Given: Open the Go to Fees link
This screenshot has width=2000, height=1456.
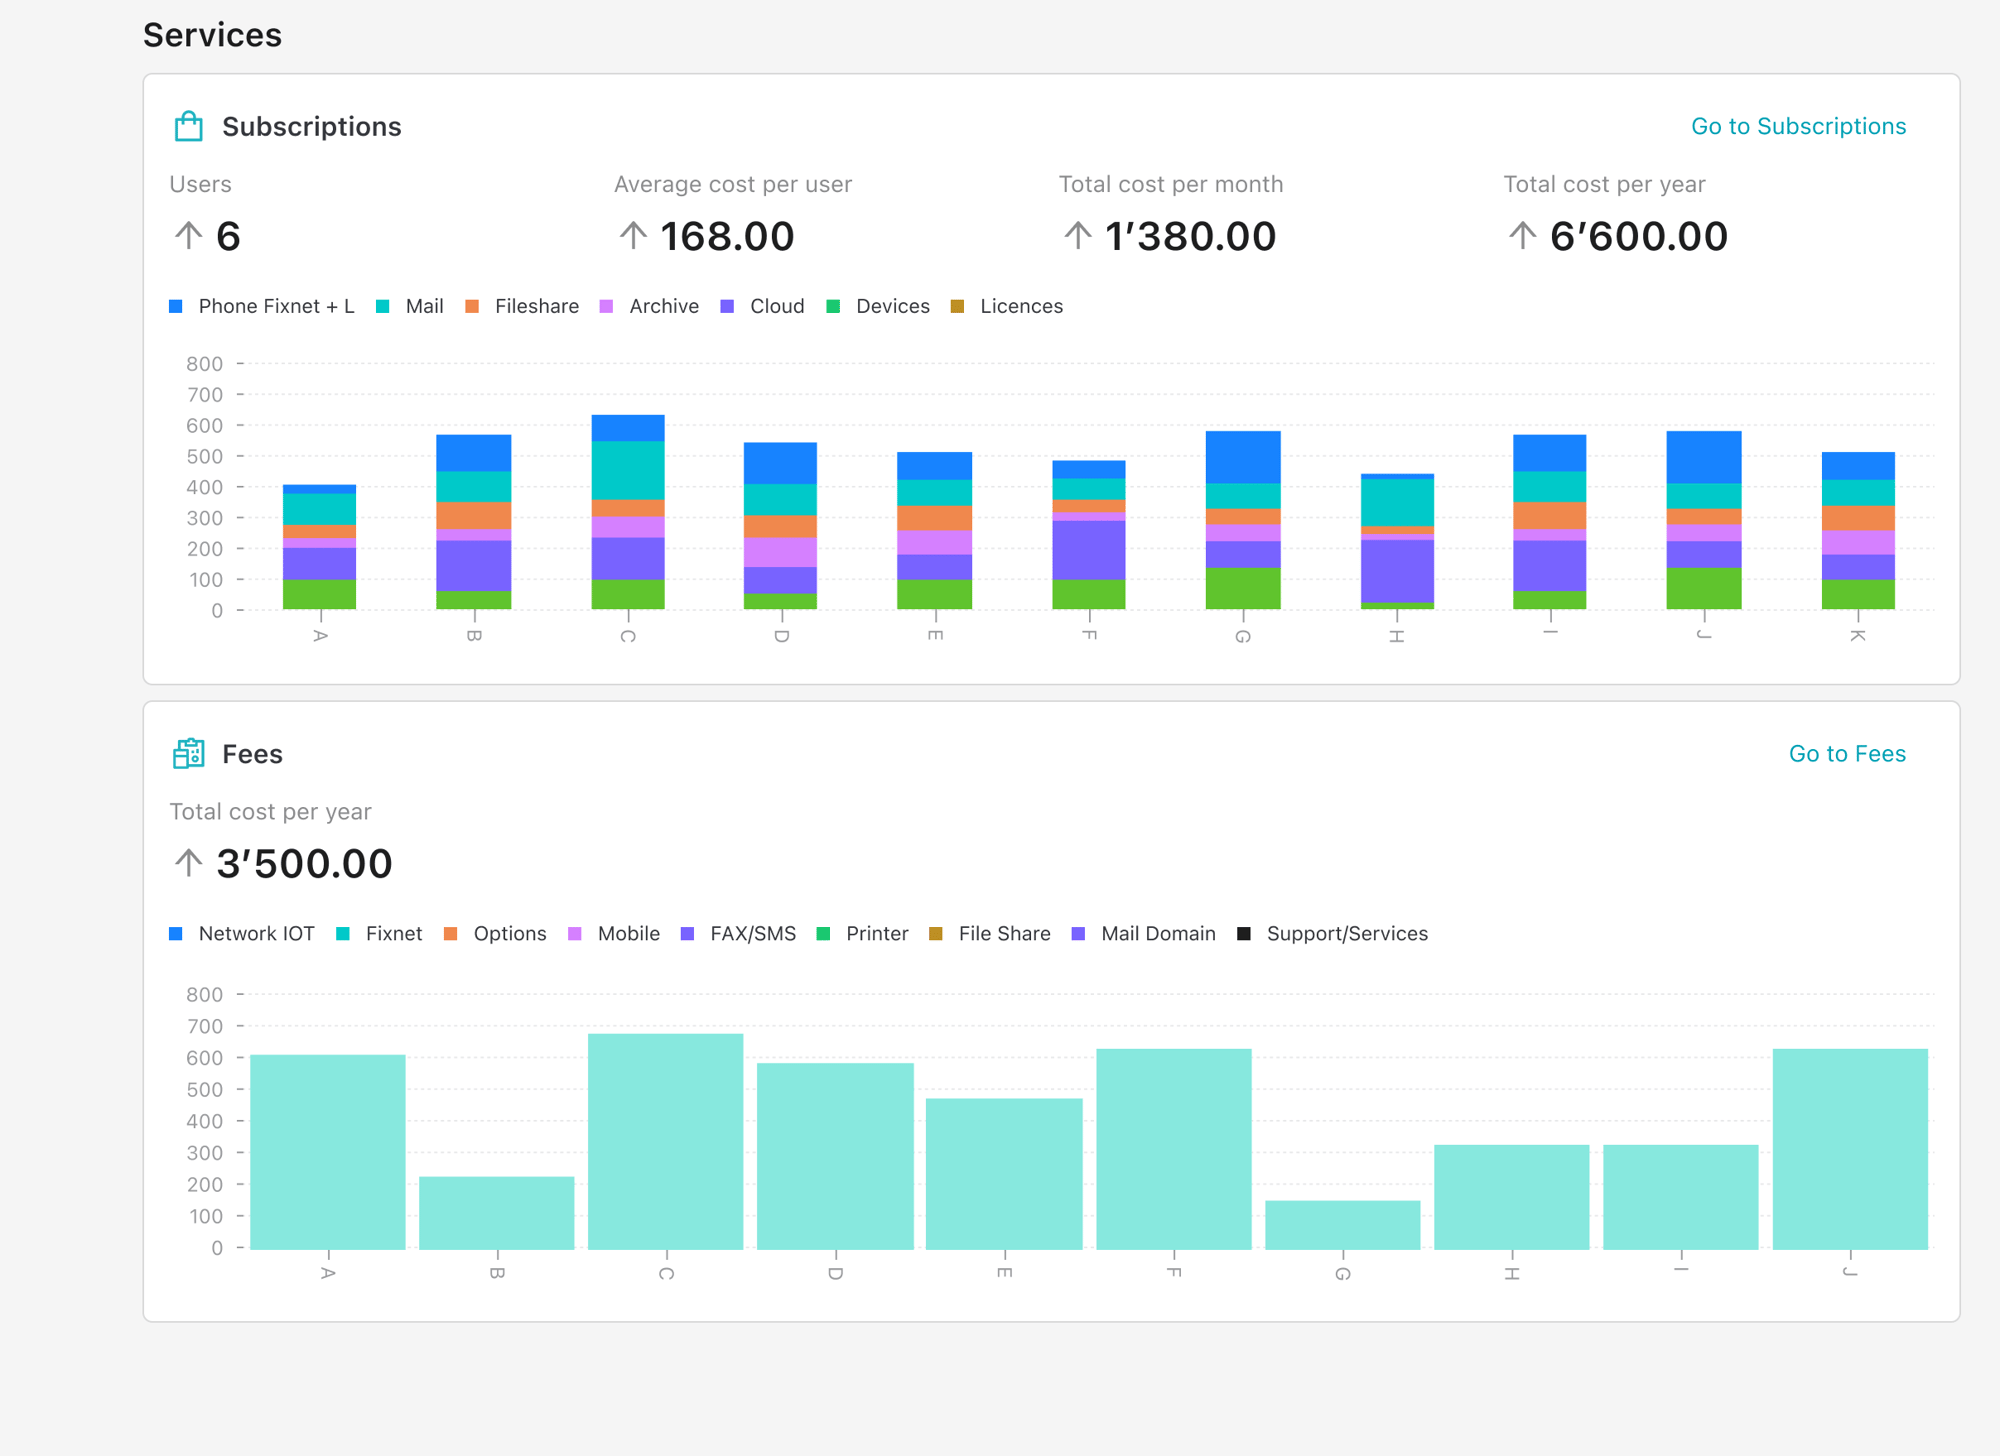Looking at the screenshot, I should pyautogui.click(x=1846, y=753).
